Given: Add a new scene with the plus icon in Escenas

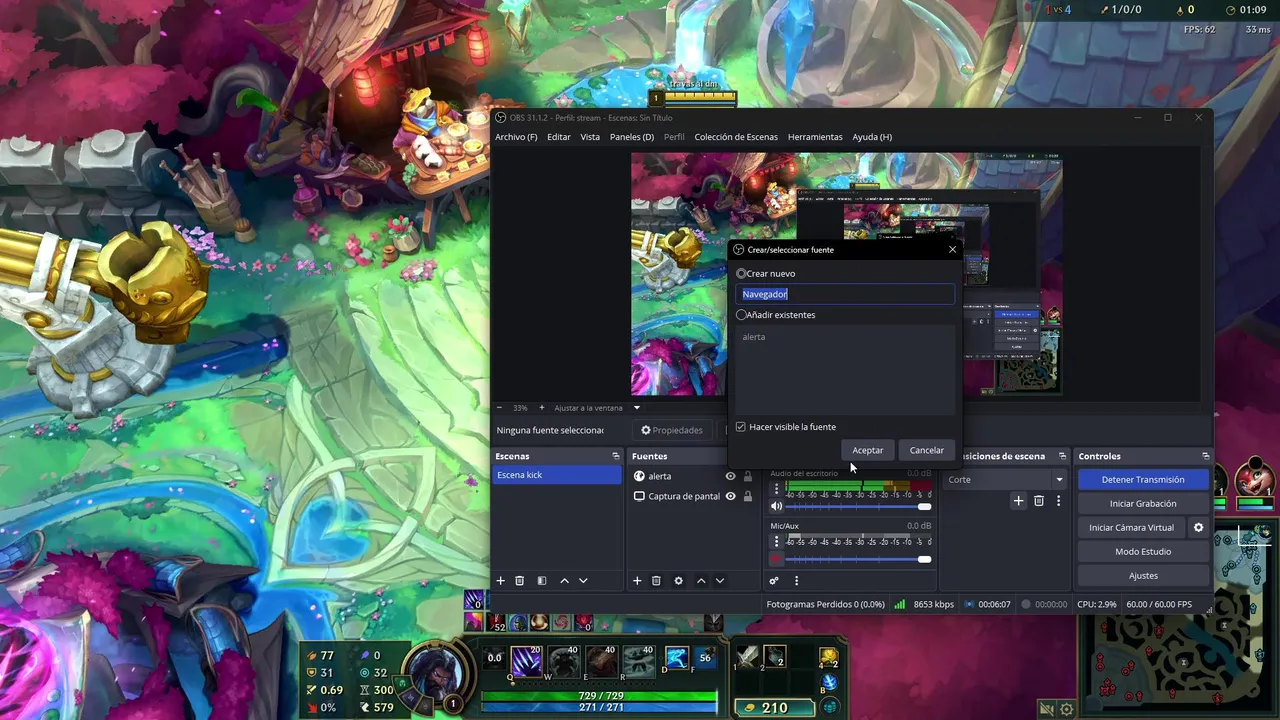Looking at the screenshot, I should [x=501, y=581].
